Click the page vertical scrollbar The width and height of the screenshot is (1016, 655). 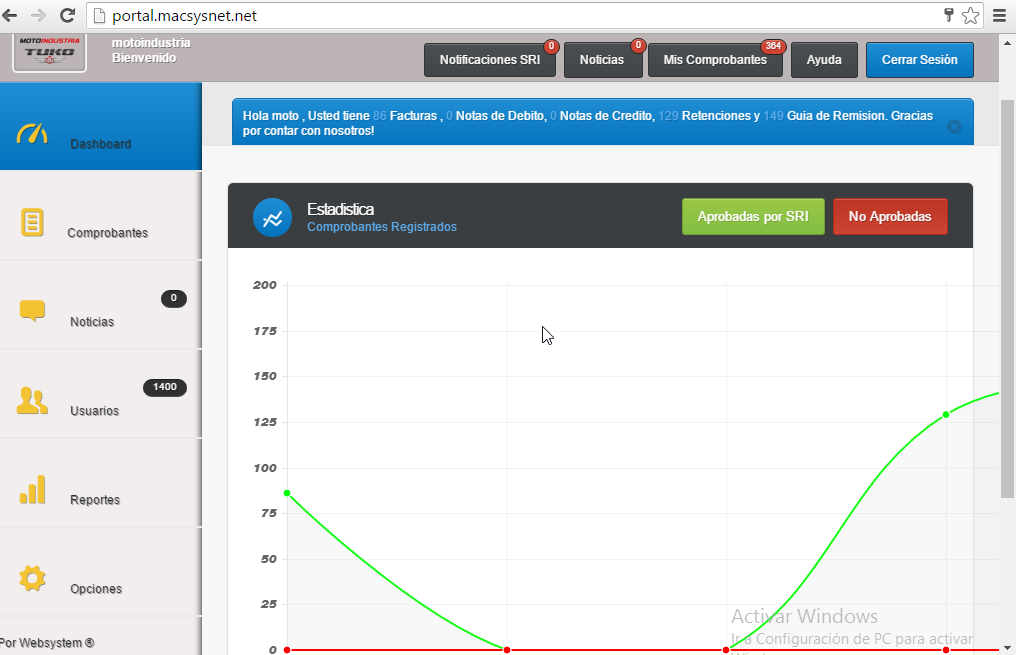[1007, 300]
